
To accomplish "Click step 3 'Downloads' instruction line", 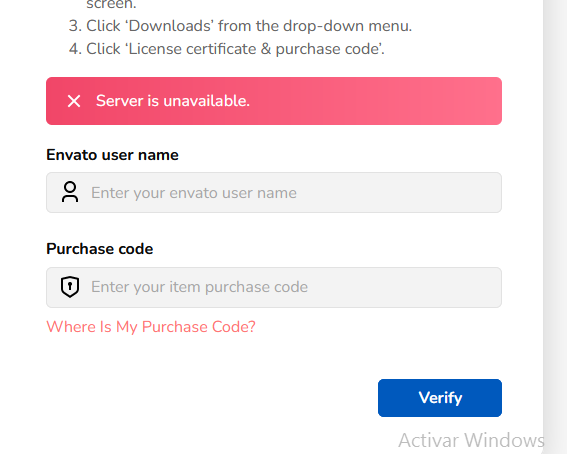I will 240,26.
